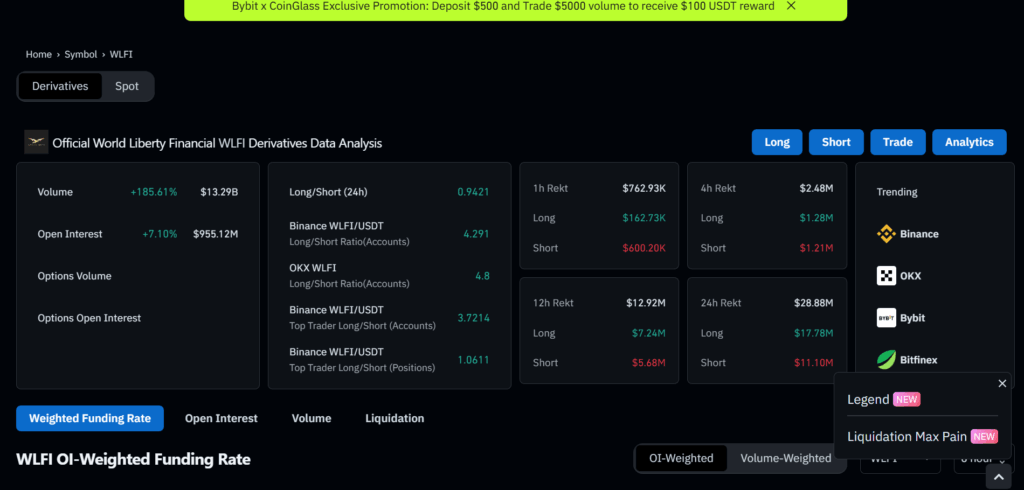Click the Trending heading

[897, 192]
